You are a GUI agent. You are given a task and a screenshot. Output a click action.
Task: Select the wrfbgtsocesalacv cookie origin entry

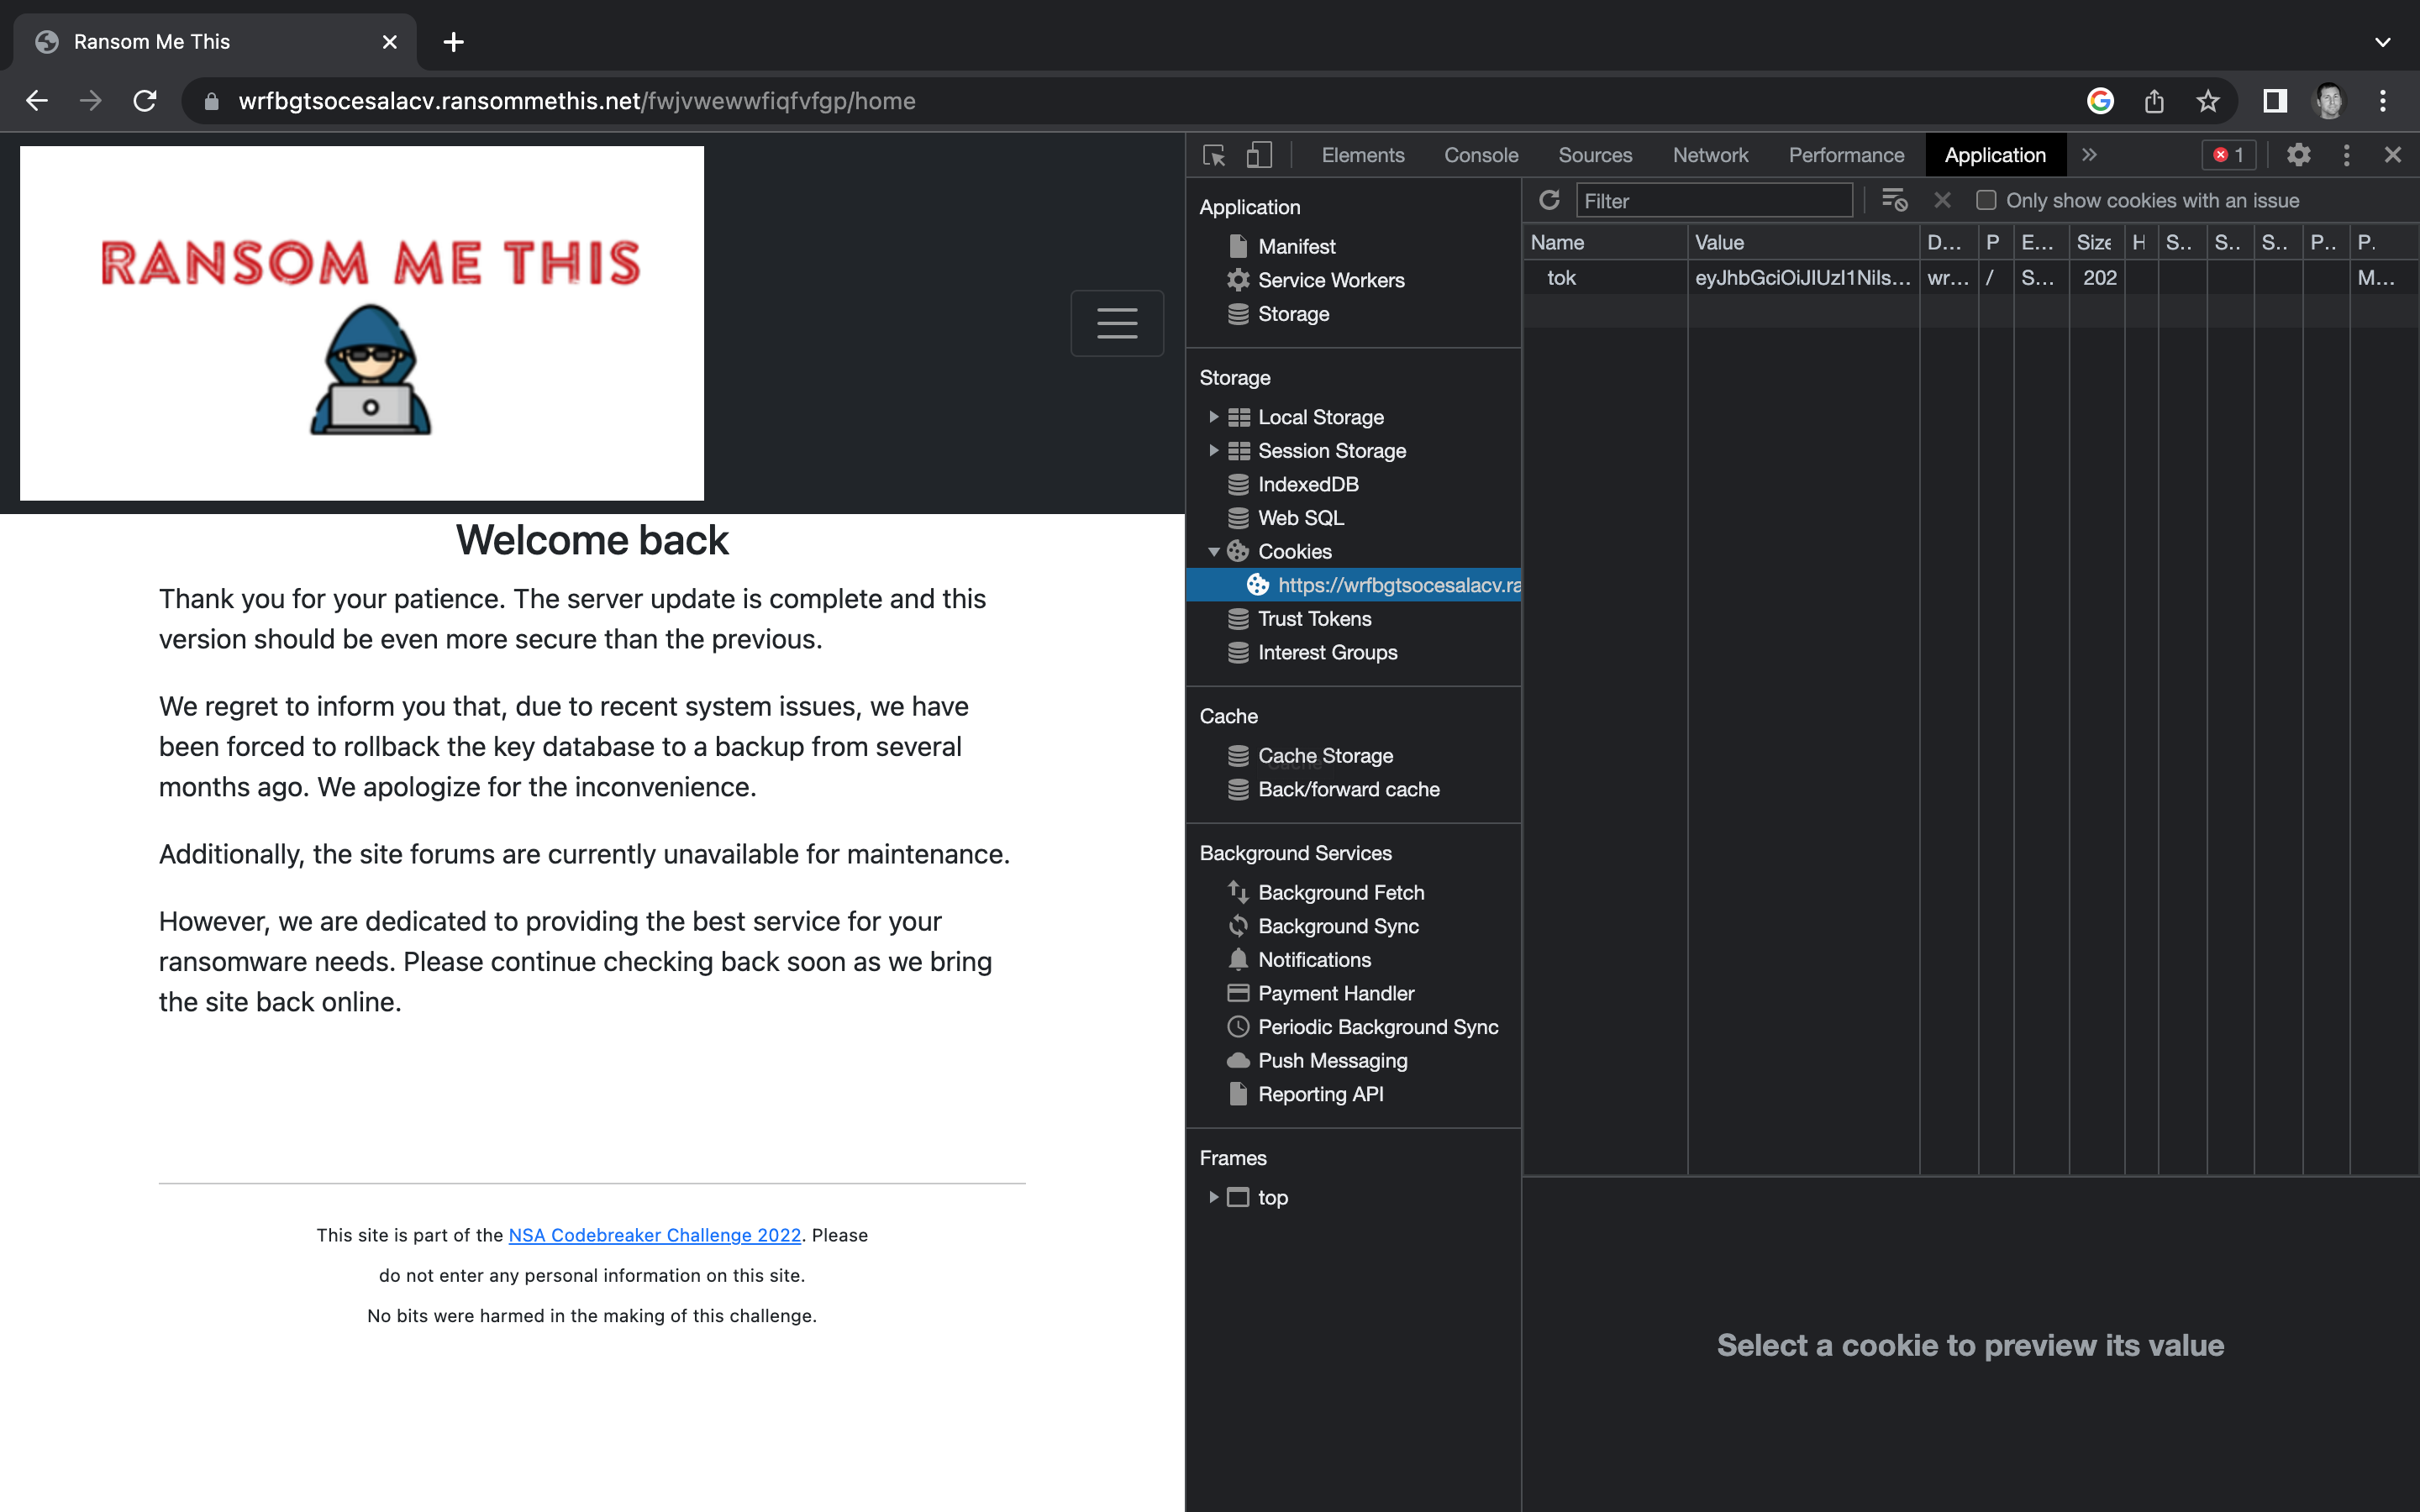tap(1354, 585)
